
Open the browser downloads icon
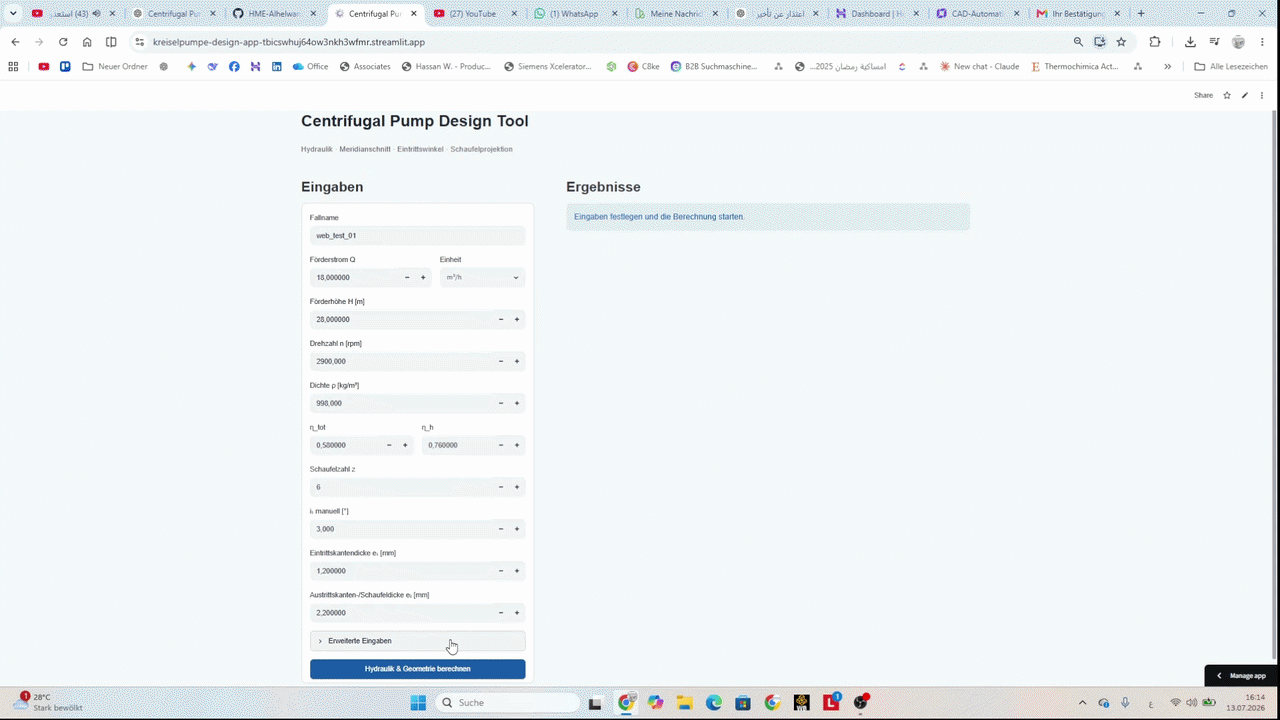tap(1190, 42)
